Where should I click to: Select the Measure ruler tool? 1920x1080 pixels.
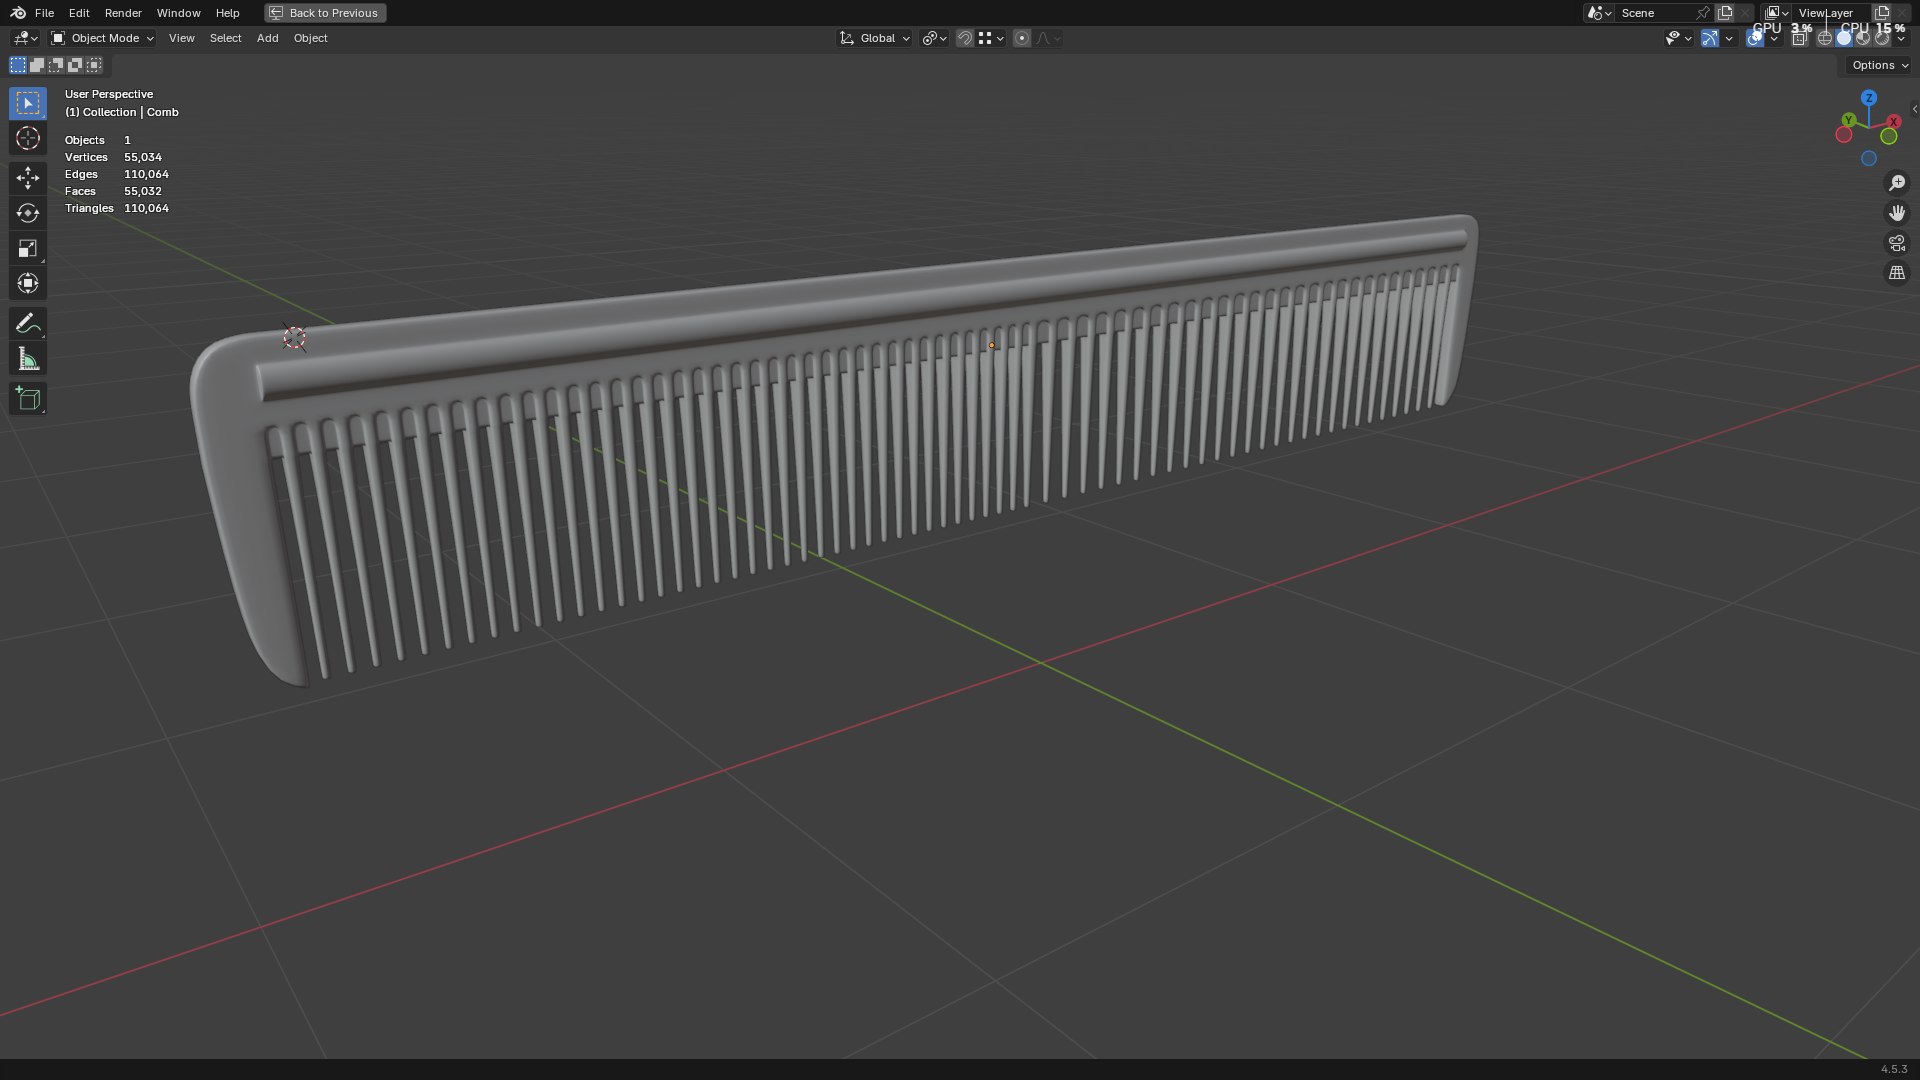click(x=28, y=359)
